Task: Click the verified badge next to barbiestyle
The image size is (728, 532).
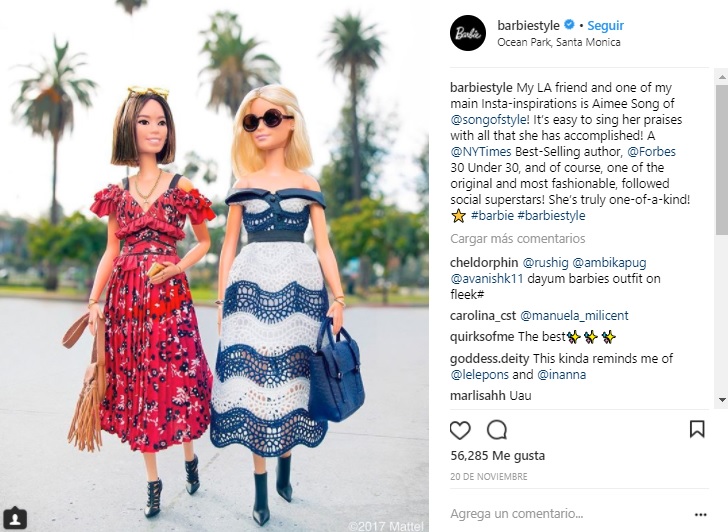Action: (x=569, y=25)
